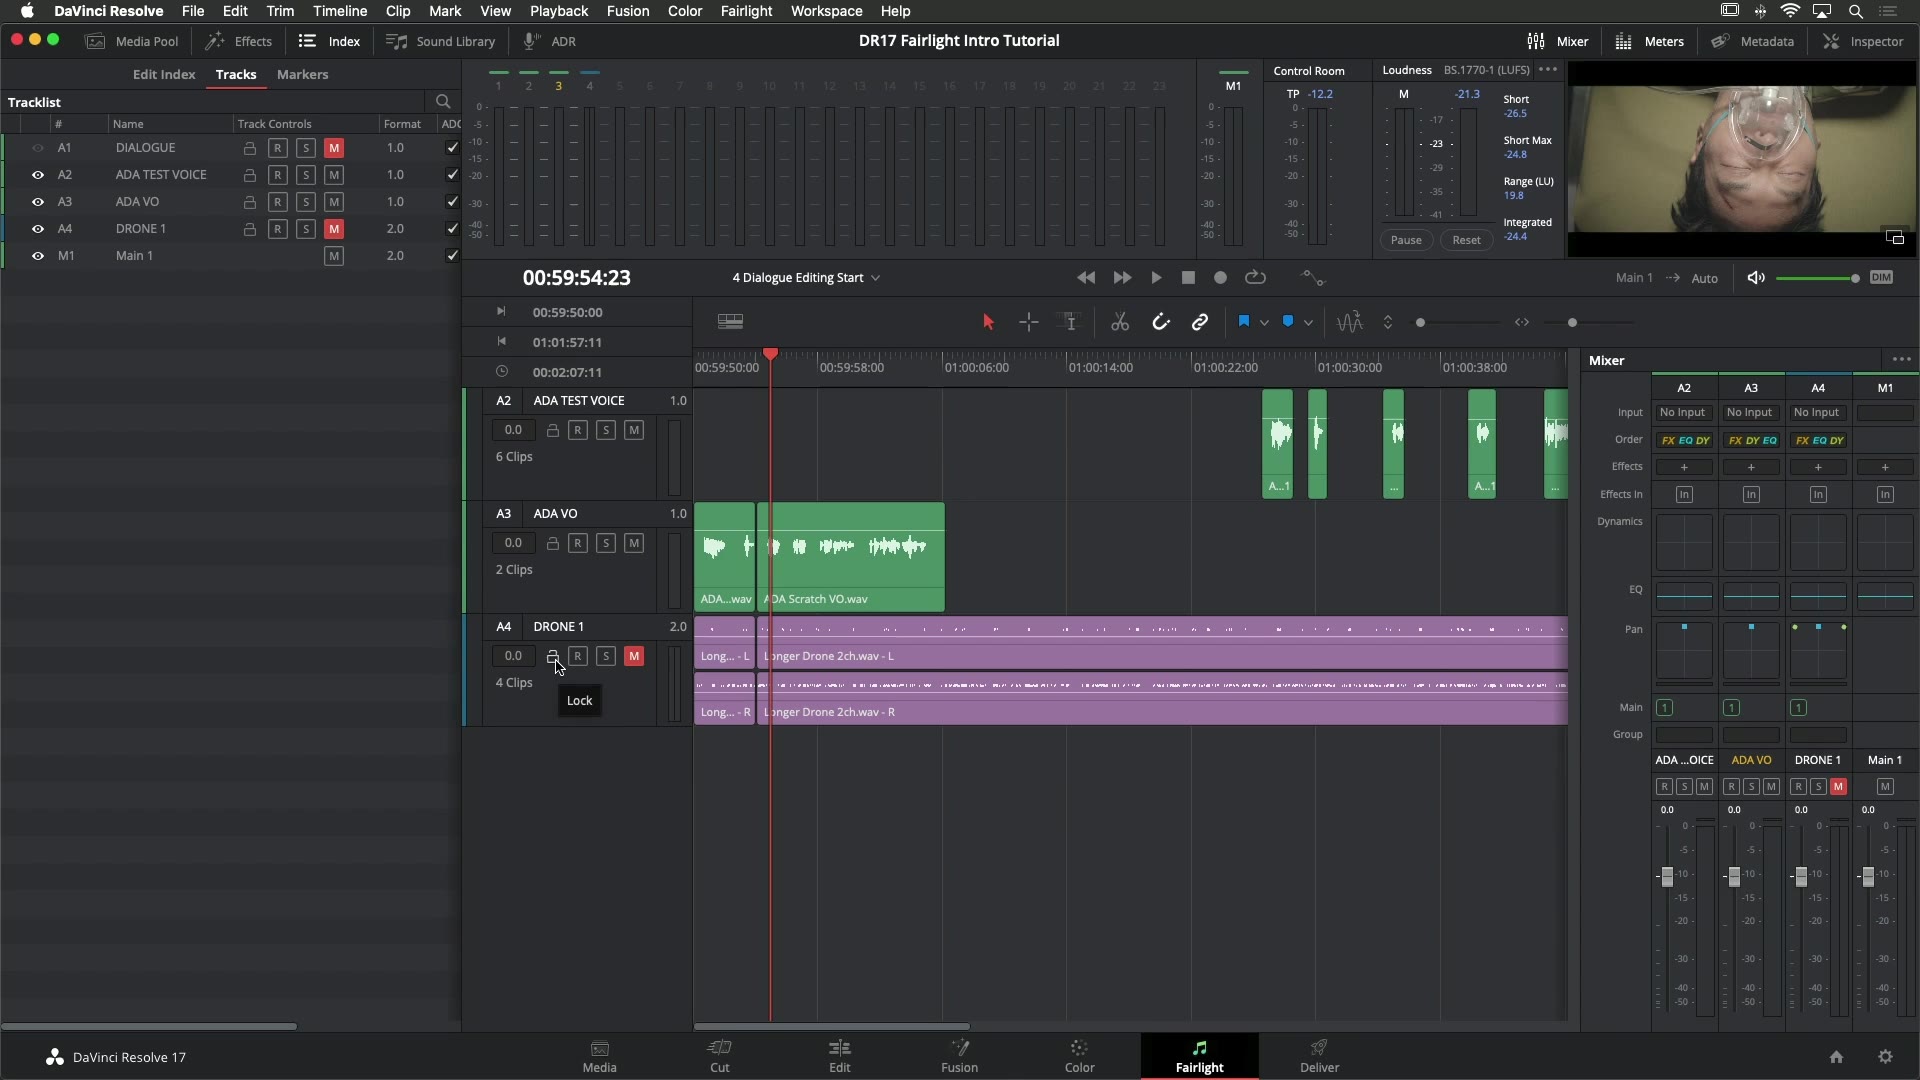1920x1080 pixels.
Task: Click the Fast Forward transport button
Action: (1122, 278)
